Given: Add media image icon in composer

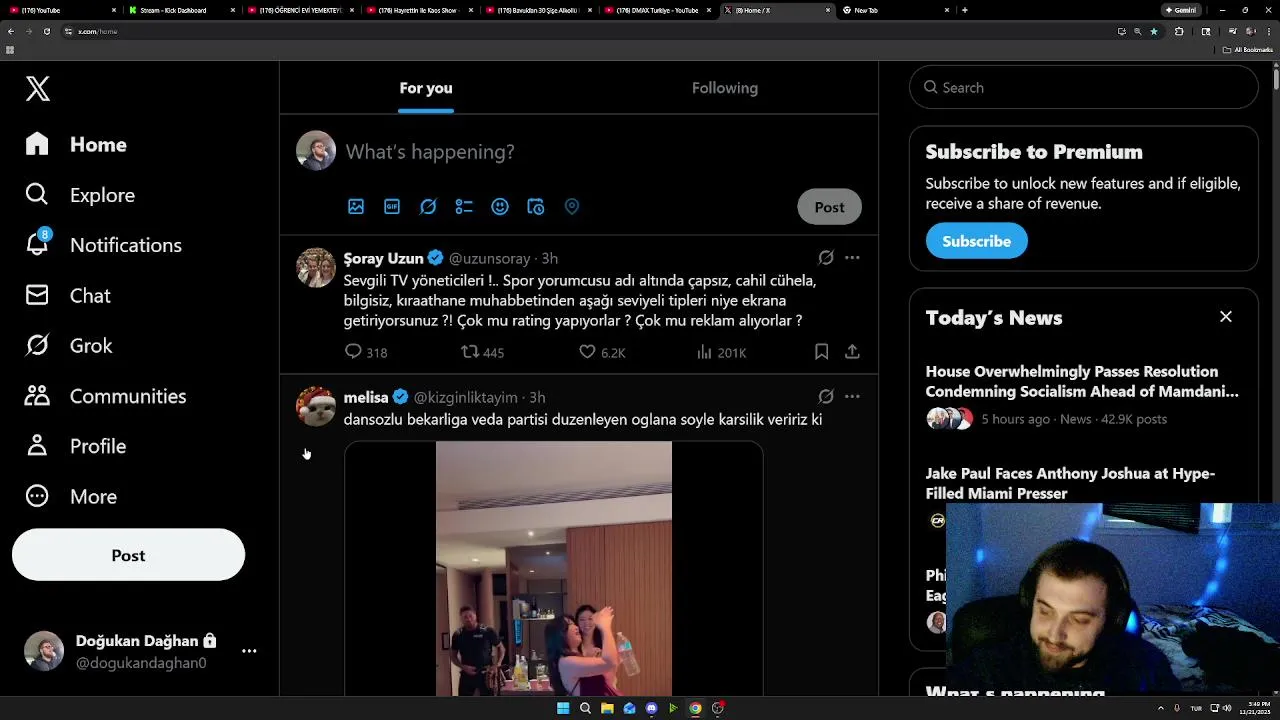Looking at the screenshot, I should (356, 206).
